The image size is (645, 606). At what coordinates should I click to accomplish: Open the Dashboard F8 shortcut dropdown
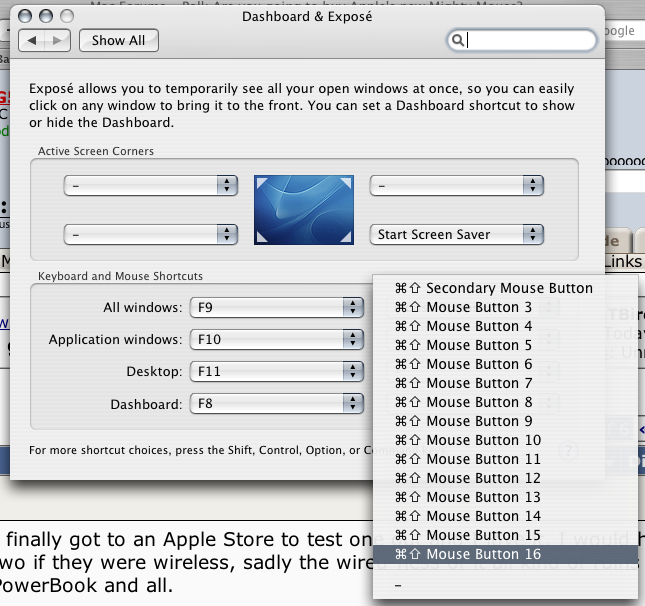pyautogui.click(x=277, y=404)
